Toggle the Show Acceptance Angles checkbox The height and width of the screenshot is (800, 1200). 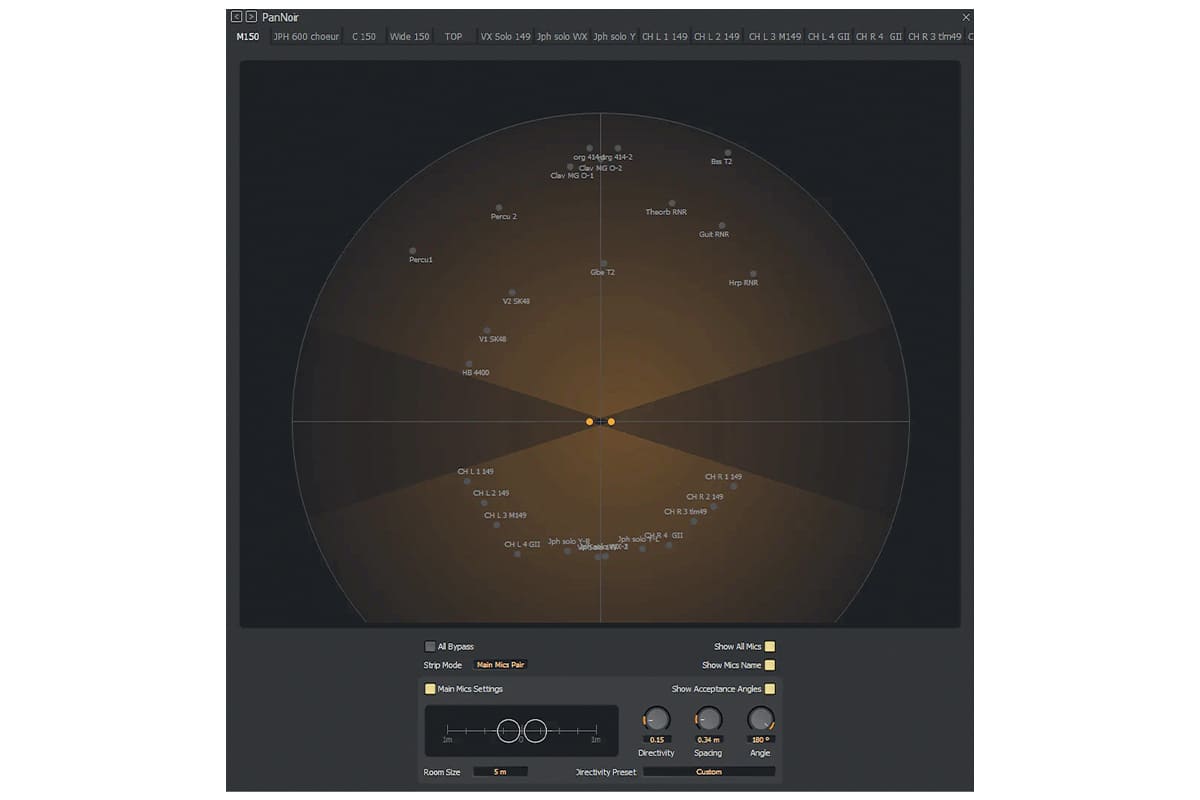click(770, 689)
